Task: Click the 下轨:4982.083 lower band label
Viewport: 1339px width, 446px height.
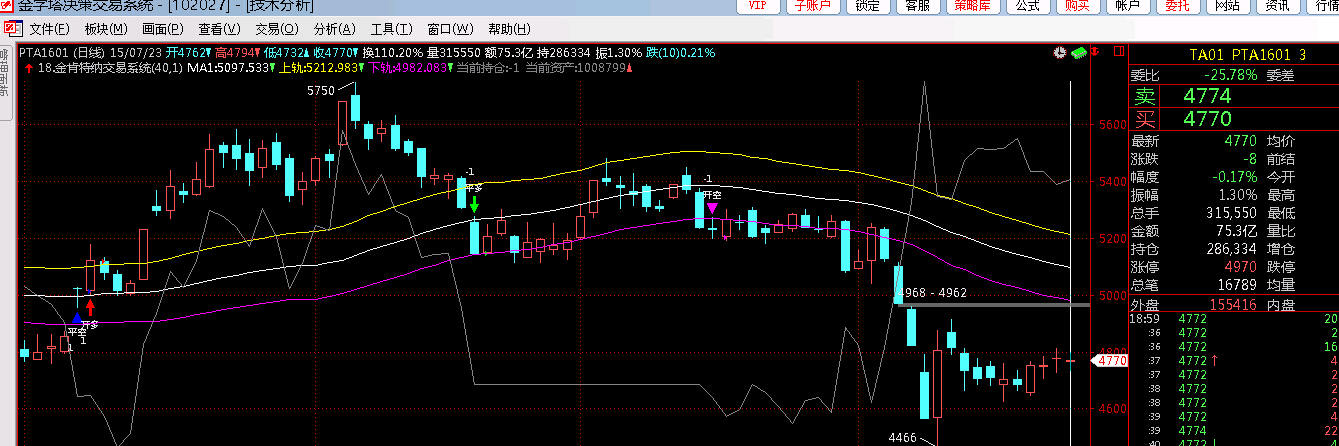Action: point(408,68)
